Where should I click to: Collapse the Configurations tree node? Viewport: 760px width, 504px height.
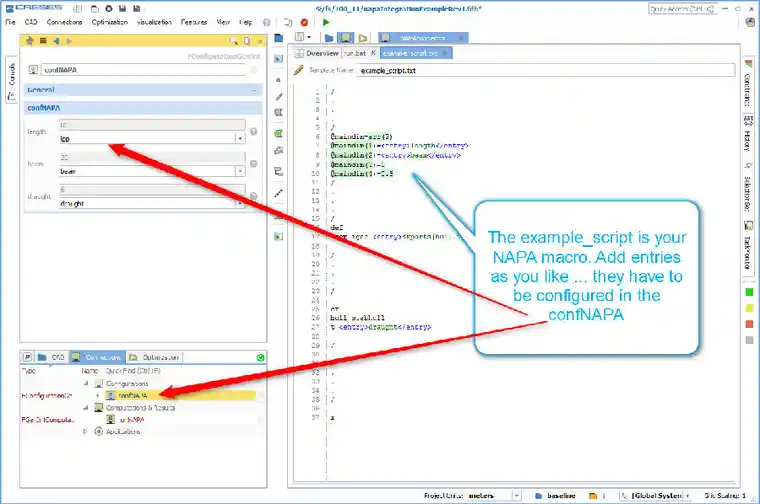coord(86,383)
